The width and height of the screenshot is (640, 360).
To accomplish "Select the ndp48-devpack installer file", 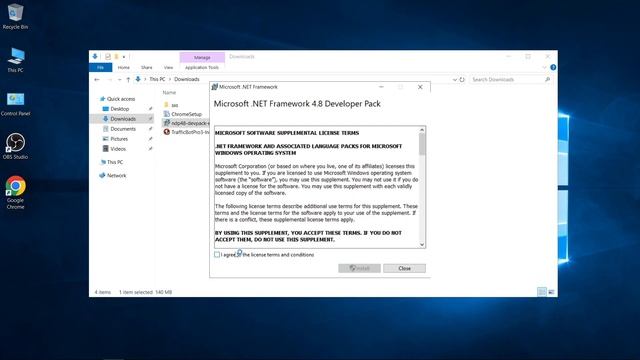I will coord(186,123).
